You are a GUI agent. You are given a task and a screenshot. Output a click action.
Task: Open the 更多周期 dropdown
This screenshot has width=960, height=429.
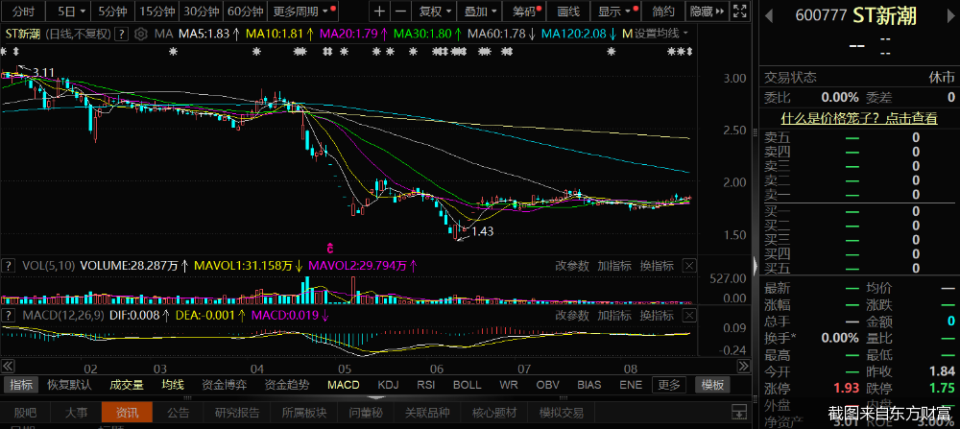point(304,10)
